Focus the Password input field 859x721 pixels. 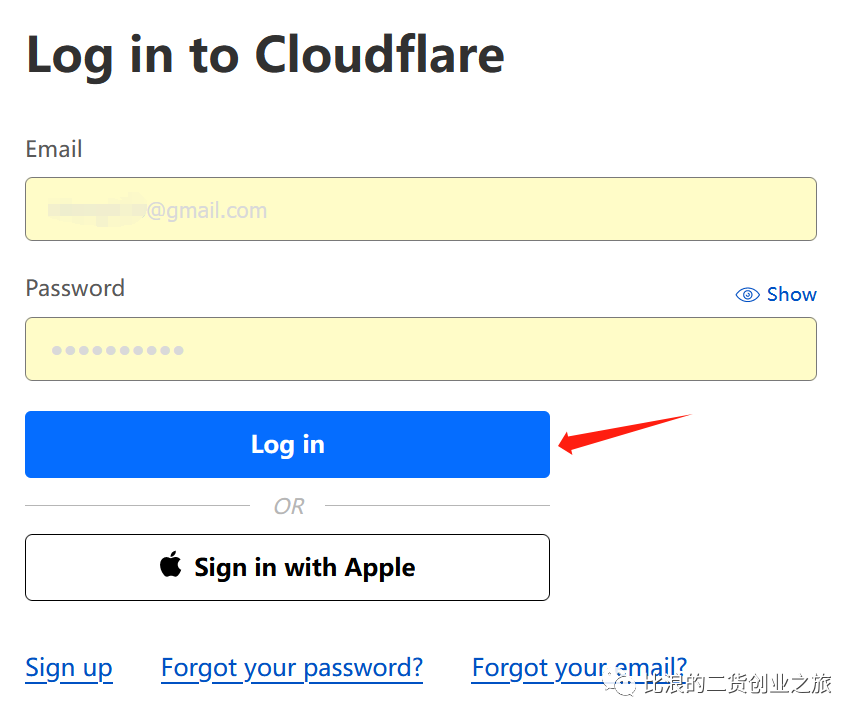click(x=421, y=349)
